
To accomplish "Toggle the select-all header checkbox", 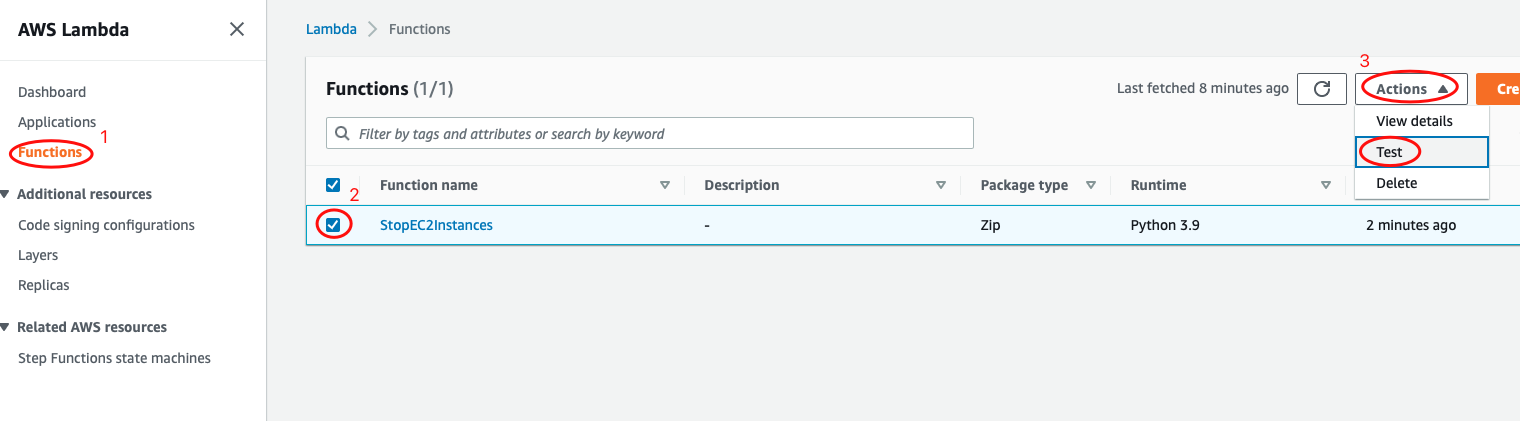I will (333, 185).
